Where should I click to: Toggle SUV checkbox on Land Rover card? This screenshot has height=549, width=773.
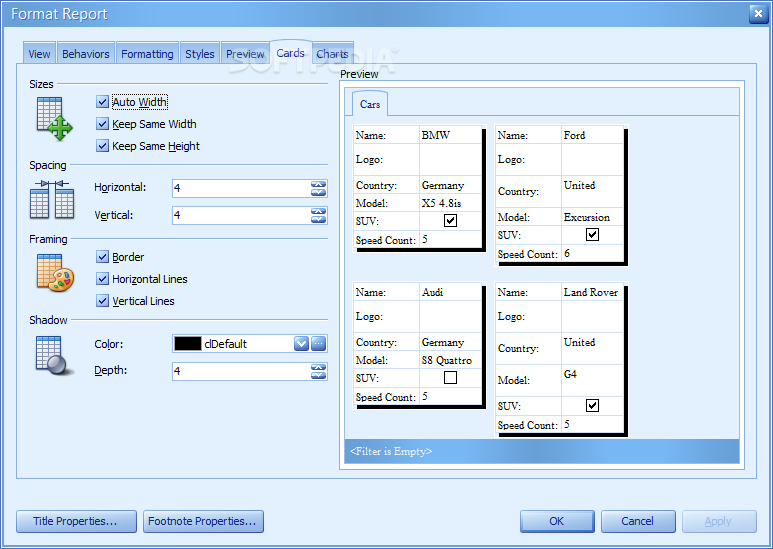pyautogui.click(x=592, y=406)
